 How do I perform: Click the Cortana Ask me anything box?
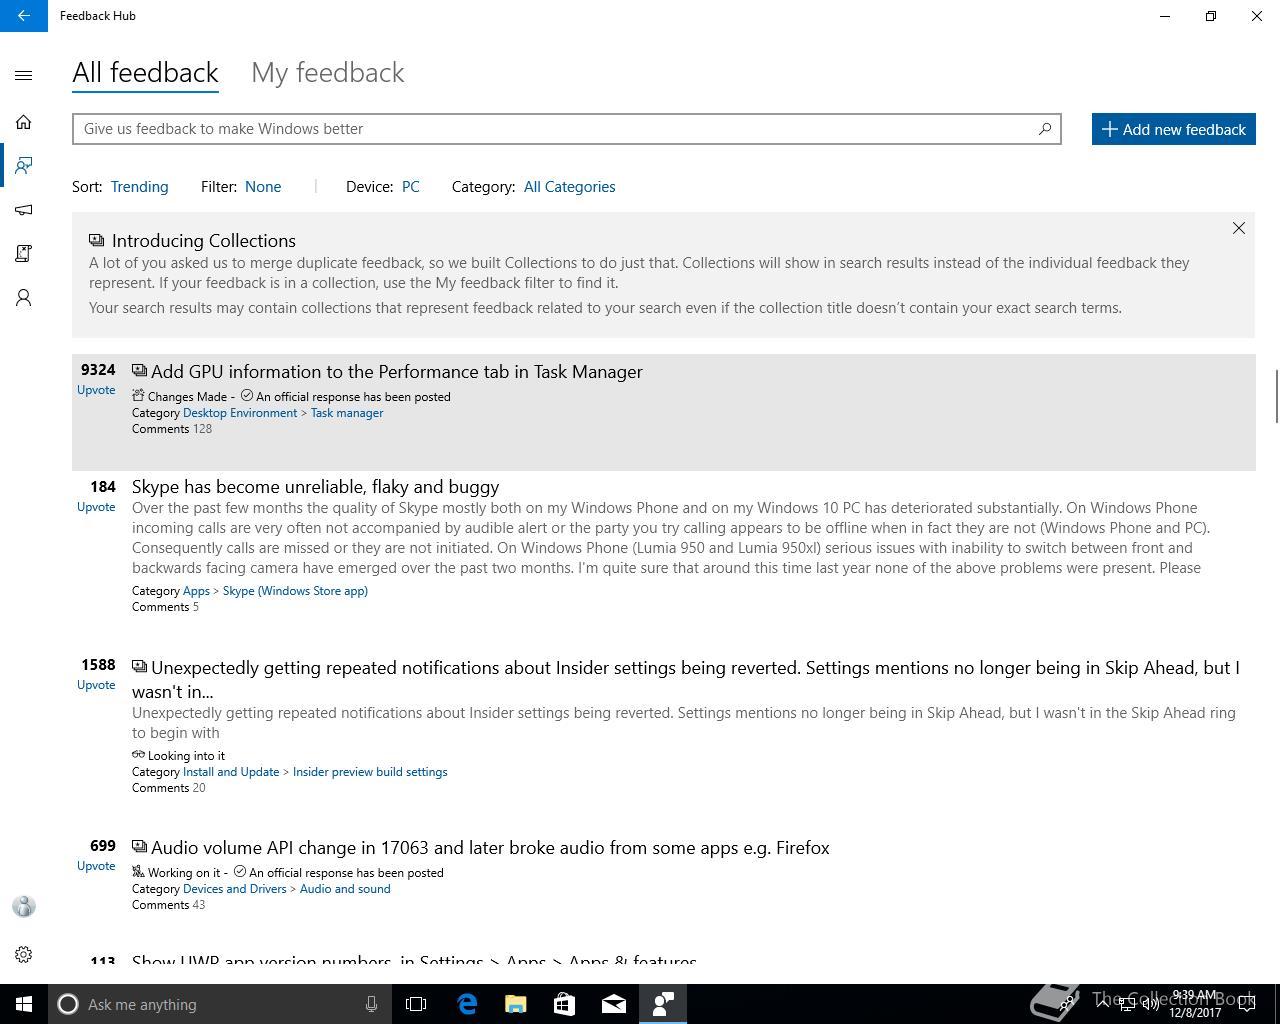pyautogui.click(x=218, y=1004)
